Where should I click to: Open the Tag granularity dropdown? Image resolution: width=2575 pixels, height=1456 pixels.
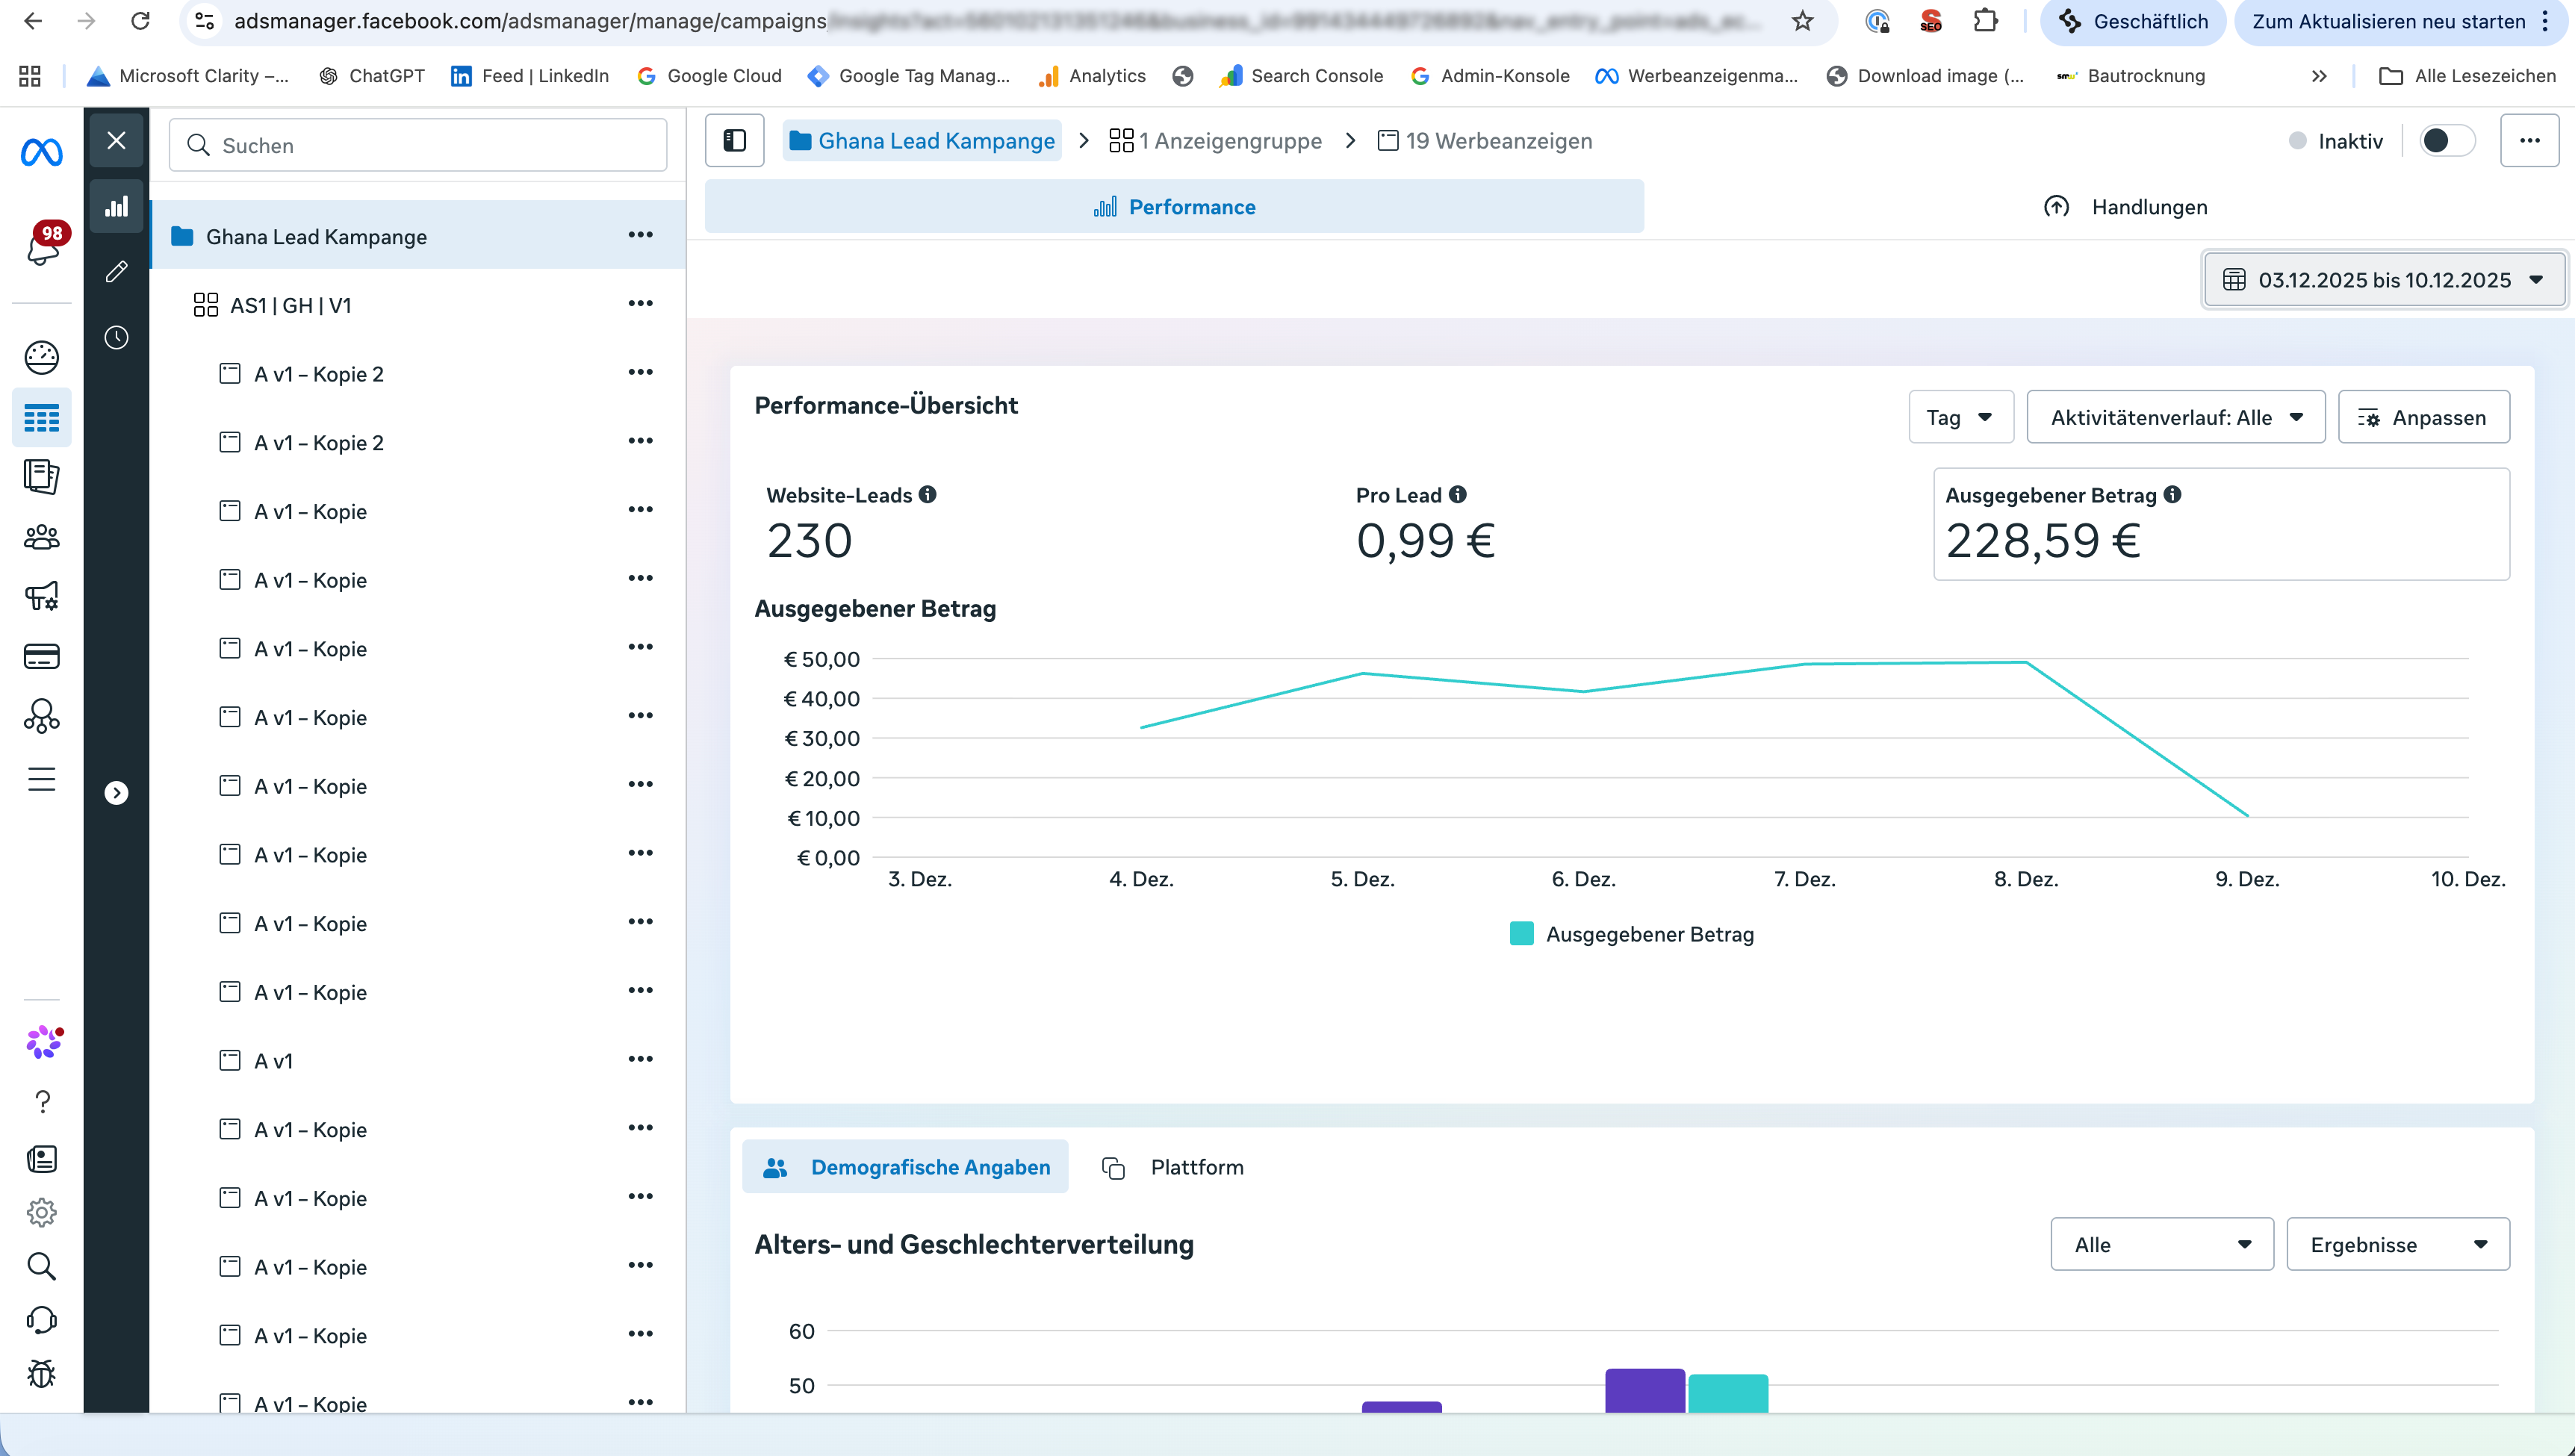tap(1960, 417)
